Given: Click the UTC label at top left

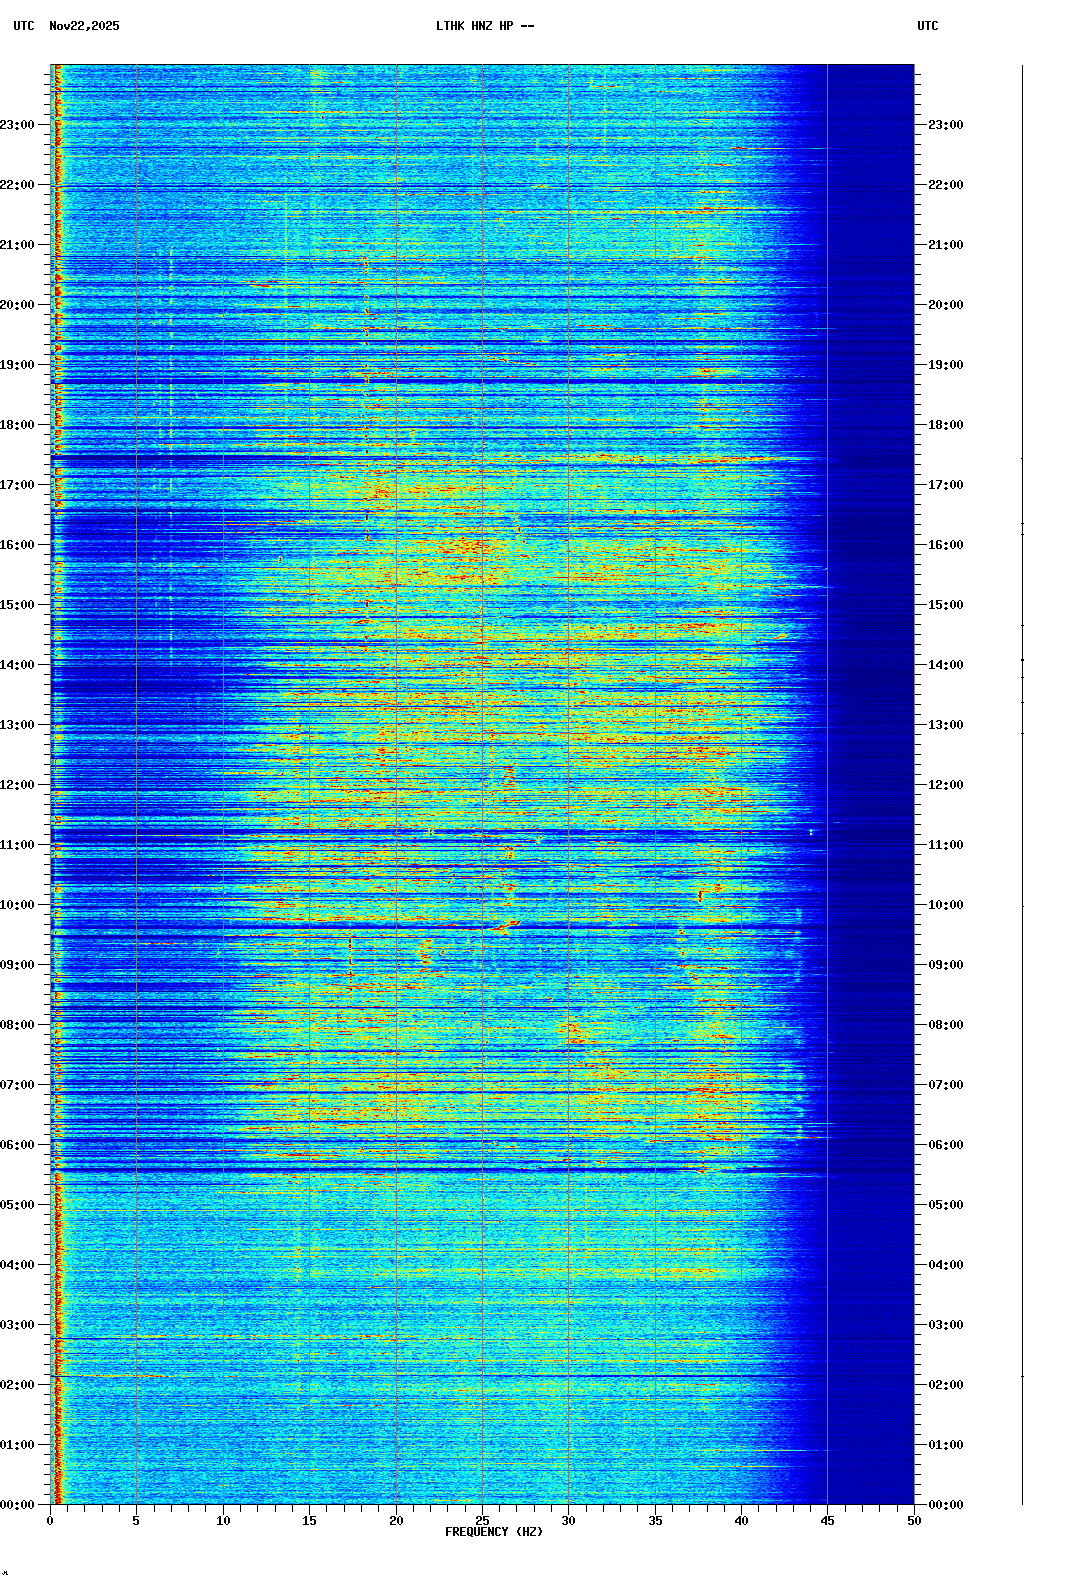Looking at the screenshot, I should 24,26.
